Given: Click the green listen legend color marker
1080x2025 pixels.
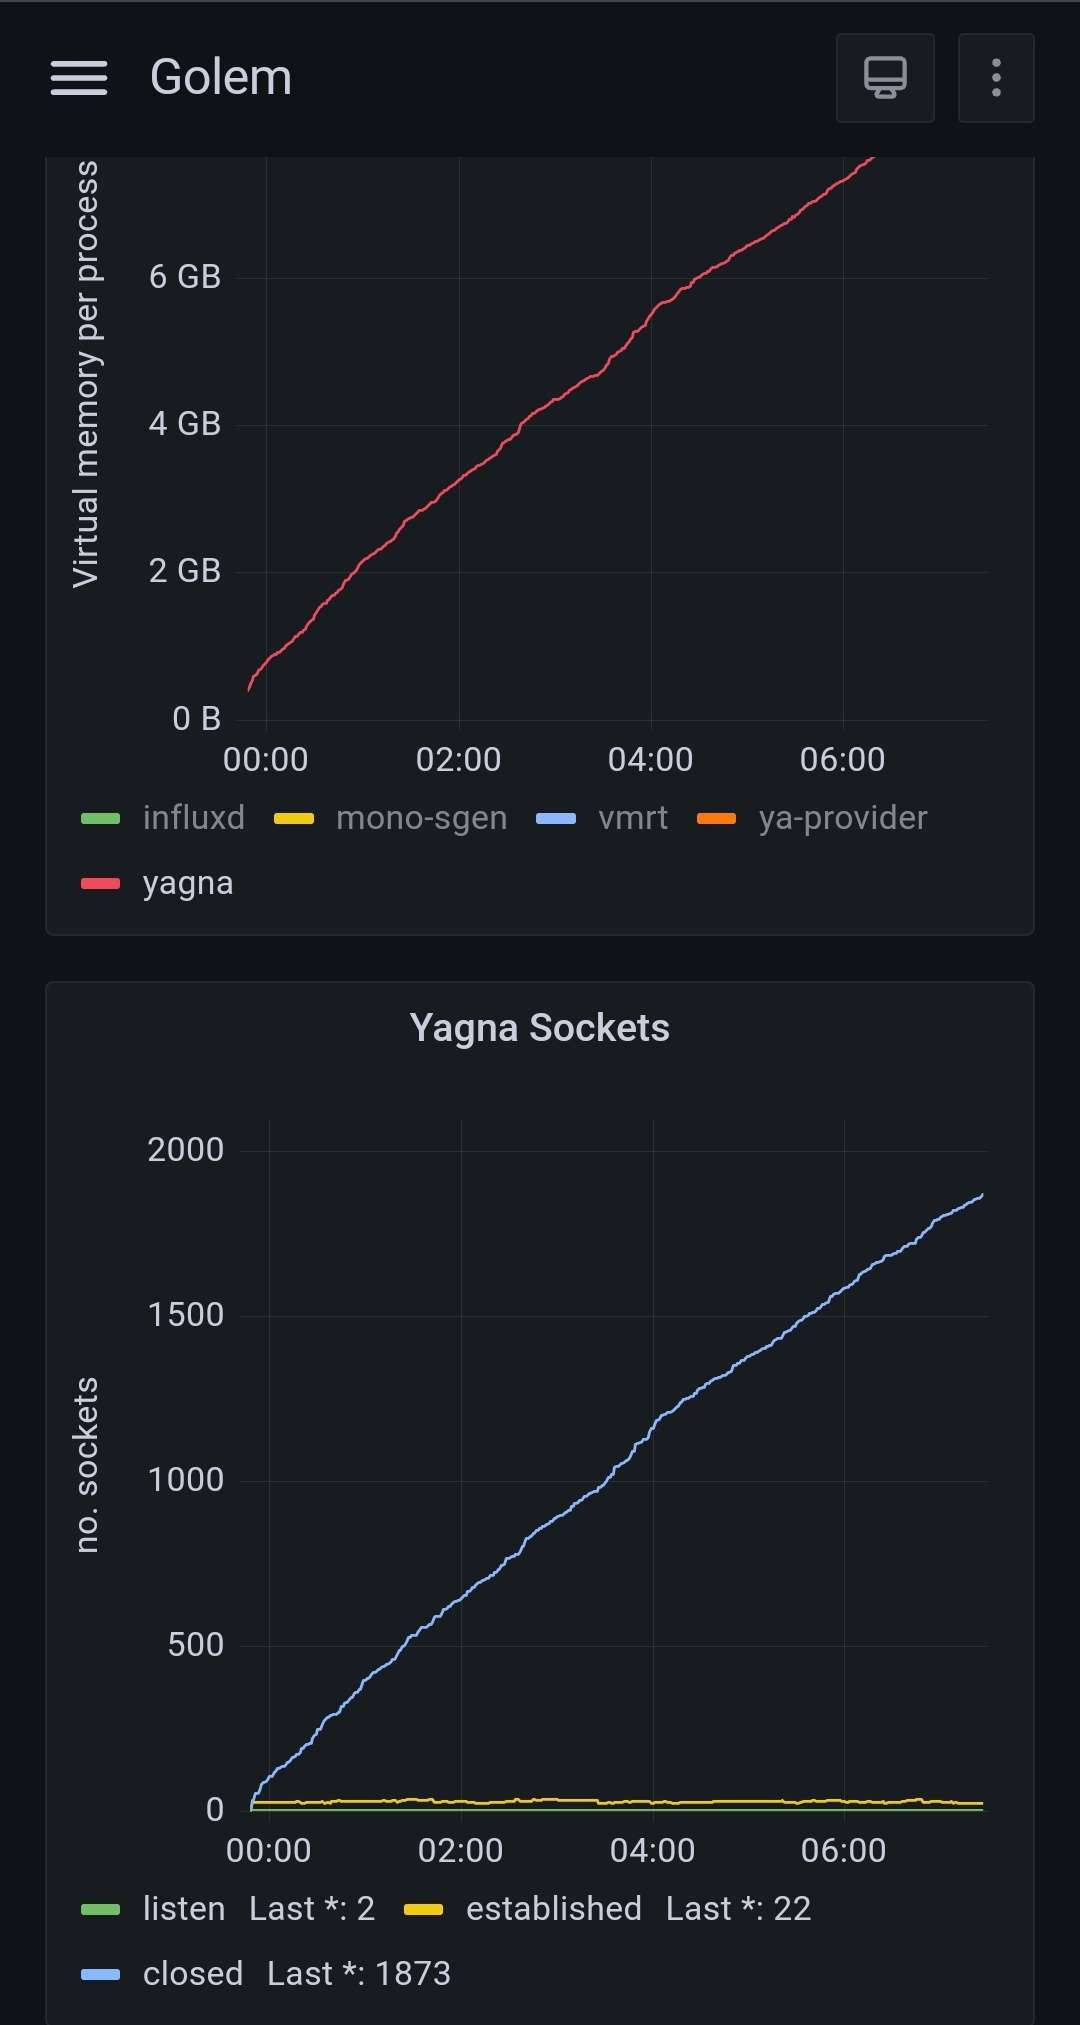Looking at the screenshot, I should pos(100,1908).
